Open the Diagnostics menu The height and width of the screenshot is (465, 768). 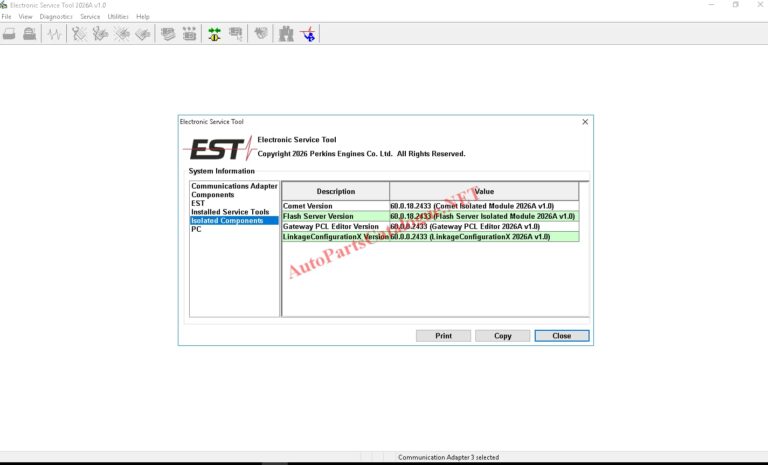56,16
